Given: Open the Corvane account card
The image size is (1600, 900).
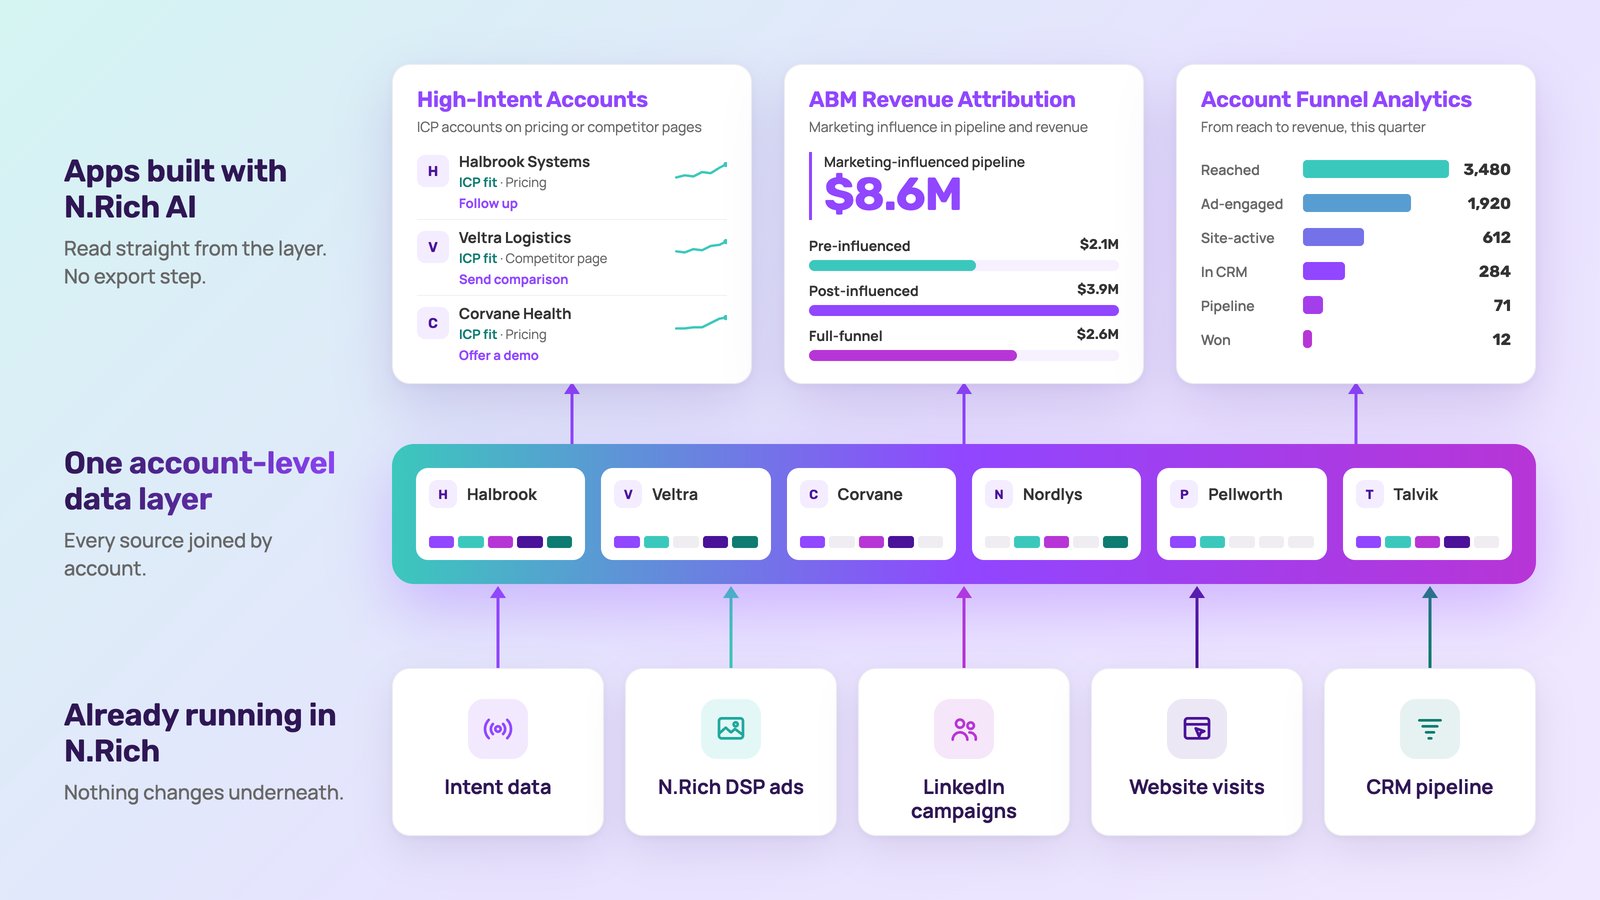Looking at the screenshot, I should (871, 514).
